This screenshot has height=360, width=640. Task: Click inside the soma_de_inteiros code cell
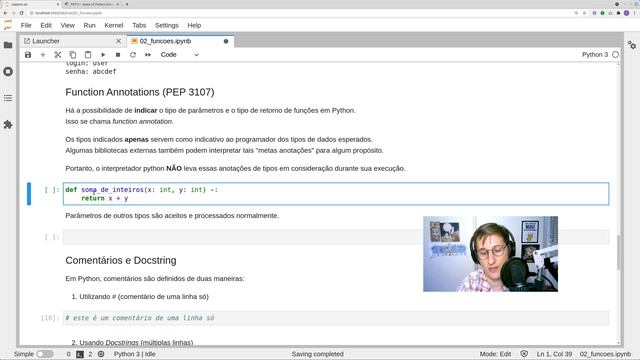pyautogui.click(x=336, y=194)
